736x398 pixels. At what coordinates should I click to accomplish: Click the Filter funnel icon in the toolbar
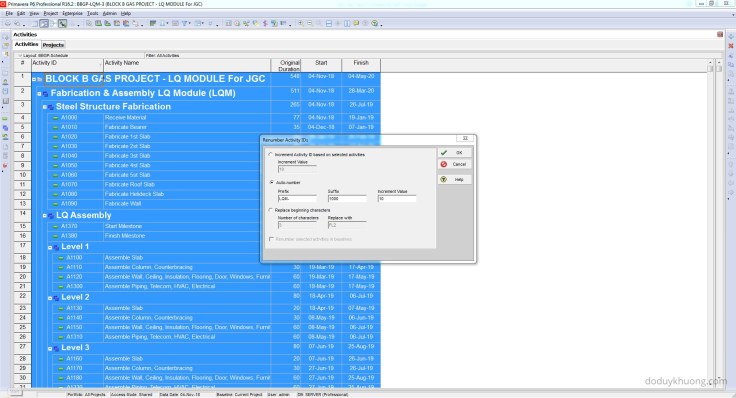click(x=184, y=23)
